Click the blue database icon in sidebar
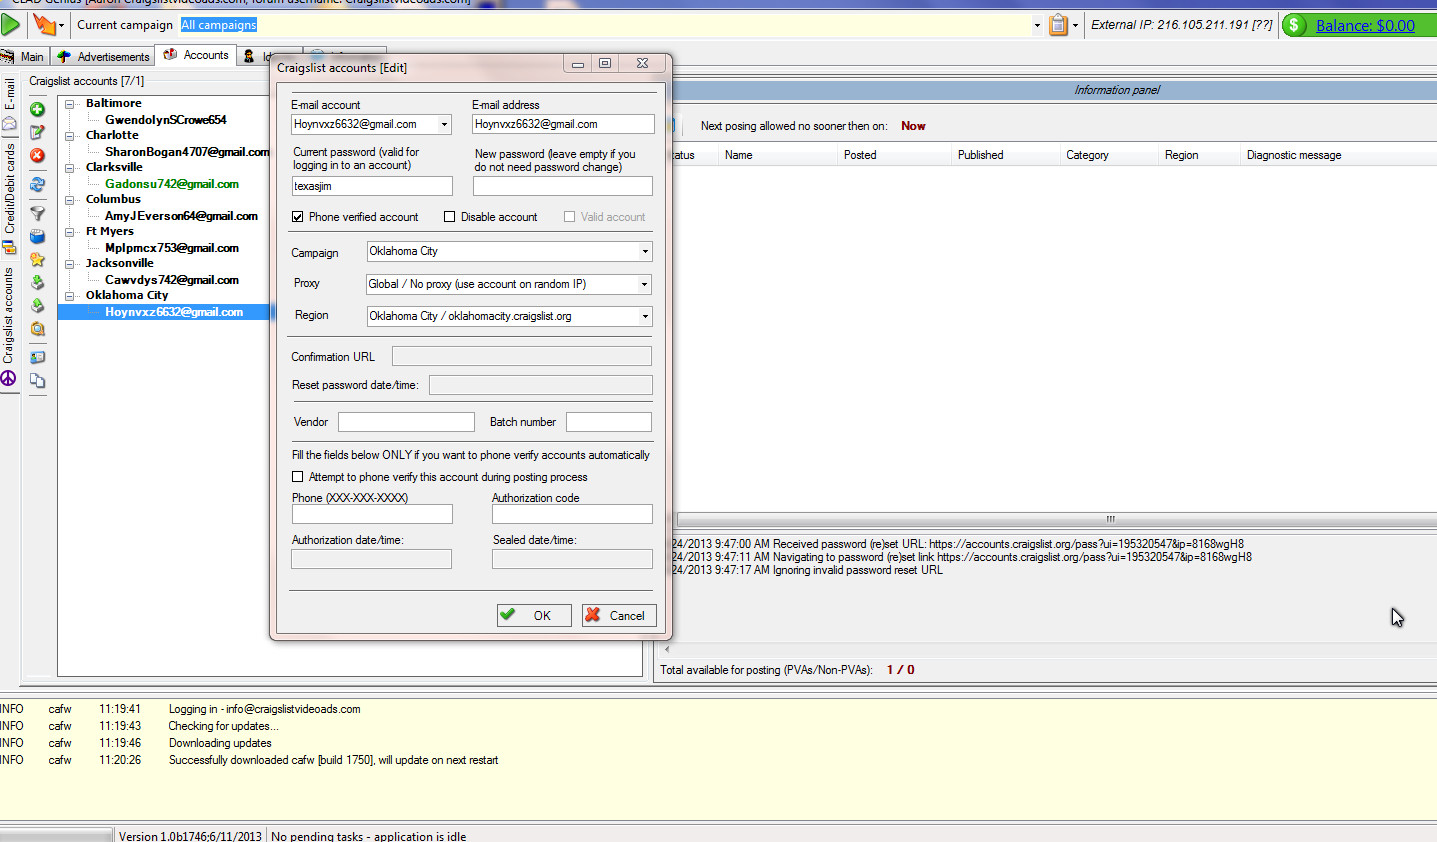 coord(37,236)
